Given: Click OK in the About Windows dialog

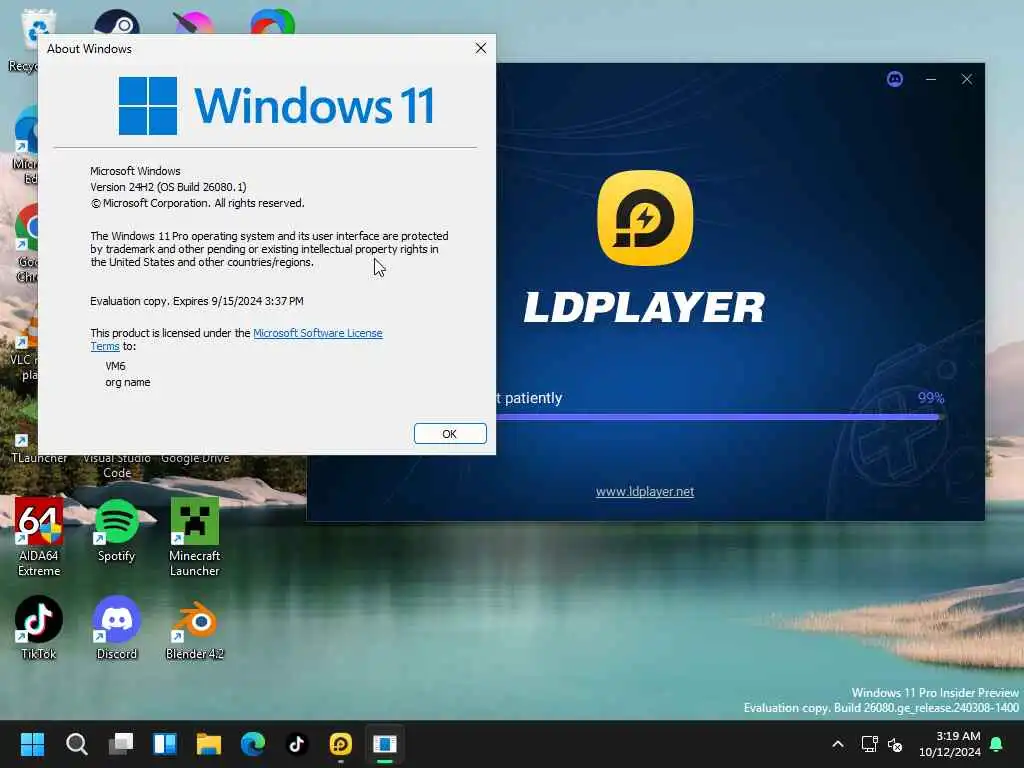Looking at the screenshot, I should pyautogui.click(x=450, y=434).
